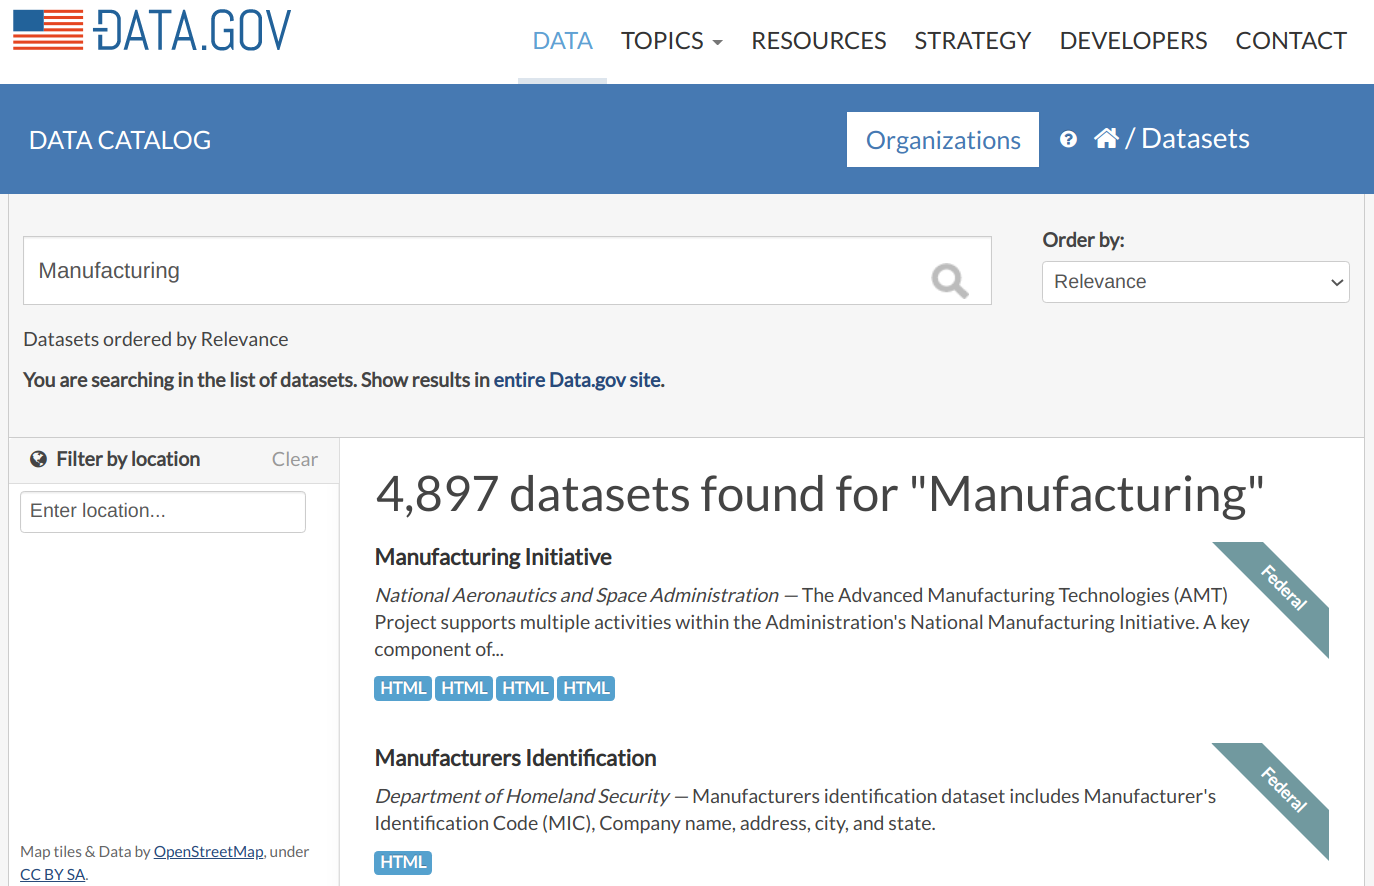Open the Resources menu item
The width and height of the screenshot is (1374, 886).
coord(818,41)
